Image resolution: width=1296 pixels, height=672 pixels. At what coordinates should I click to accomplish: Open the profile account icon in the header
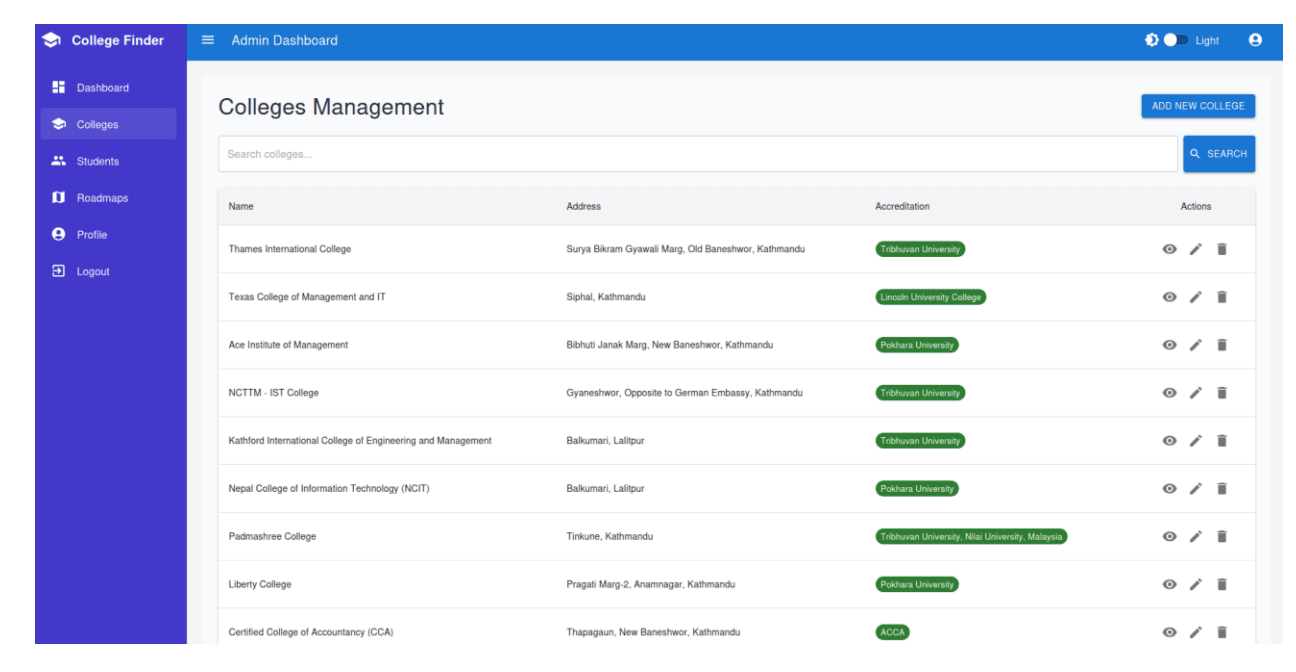(1255, 40)
